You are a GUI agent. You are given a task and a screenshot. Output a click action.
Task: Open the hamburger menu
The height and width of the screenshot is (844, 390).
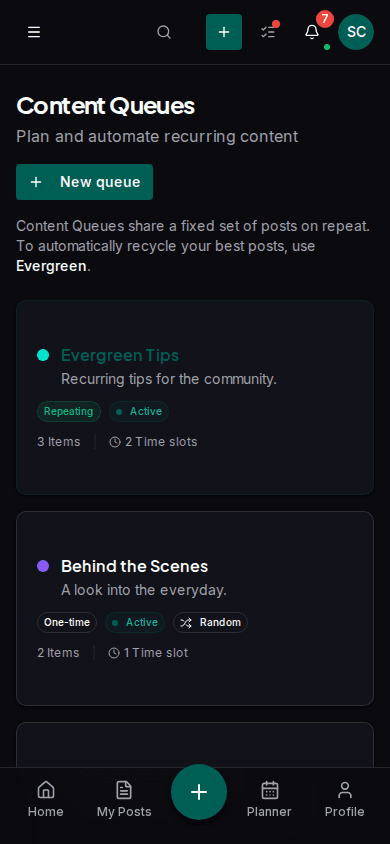pyautogui.click(x=34, y=32)
